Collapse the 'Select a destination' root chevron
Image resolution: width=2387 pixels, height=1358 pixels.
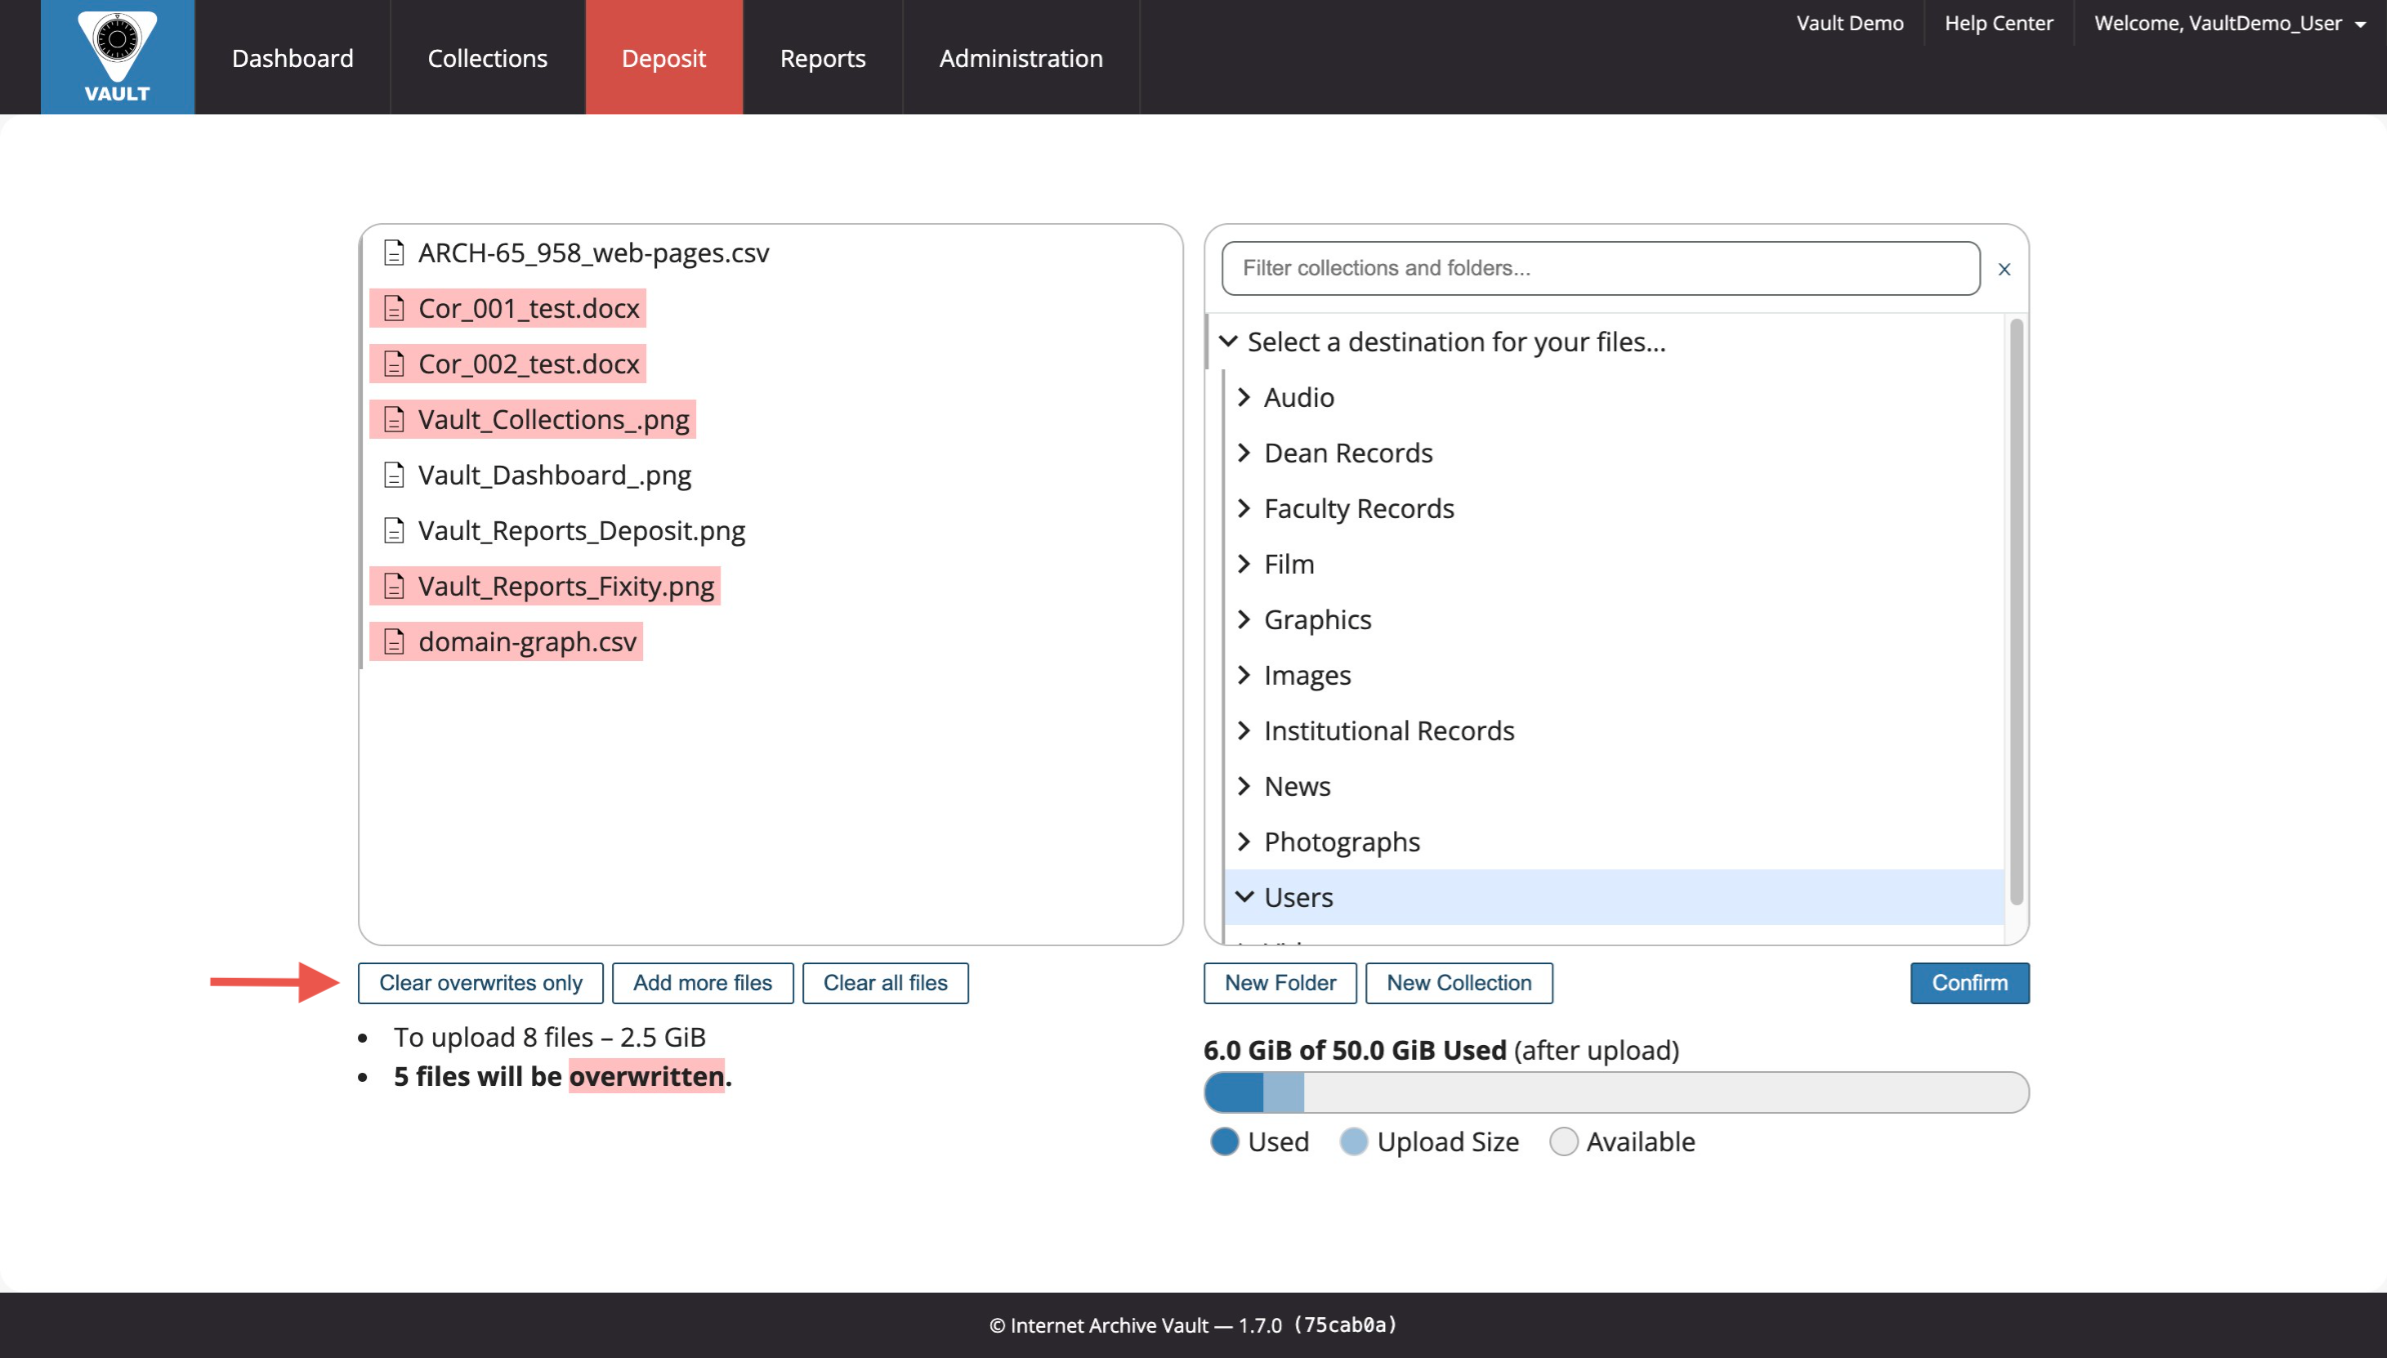tap(1228, 341)
